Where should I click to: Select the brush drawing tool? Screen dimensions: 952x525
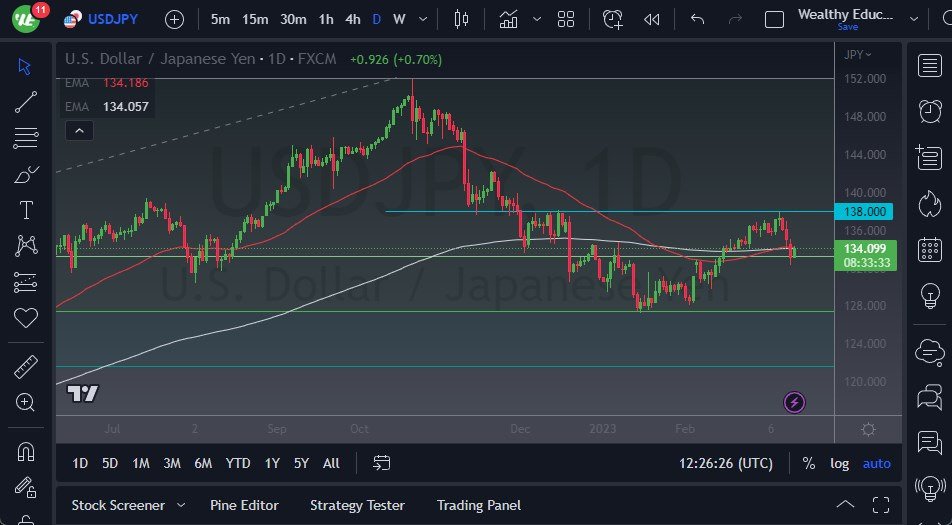pos(26,174)
